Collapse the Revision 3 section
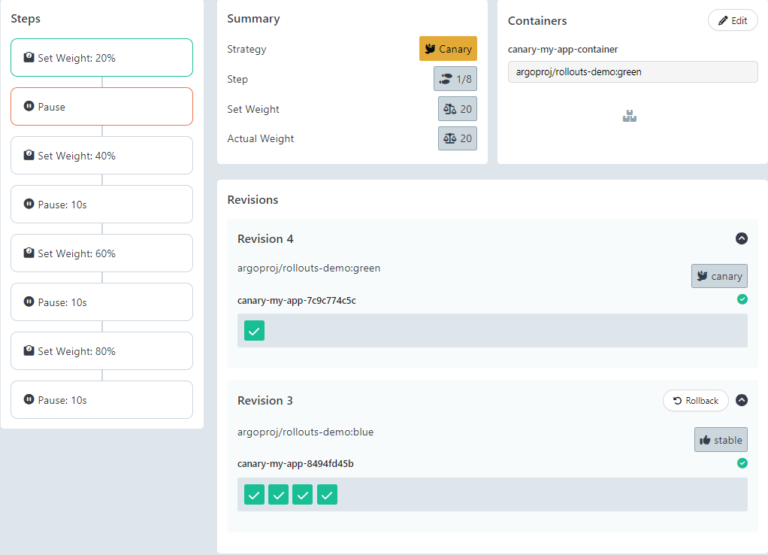The height and width of the screenshot is (555, 768). (x=741, y=400)
